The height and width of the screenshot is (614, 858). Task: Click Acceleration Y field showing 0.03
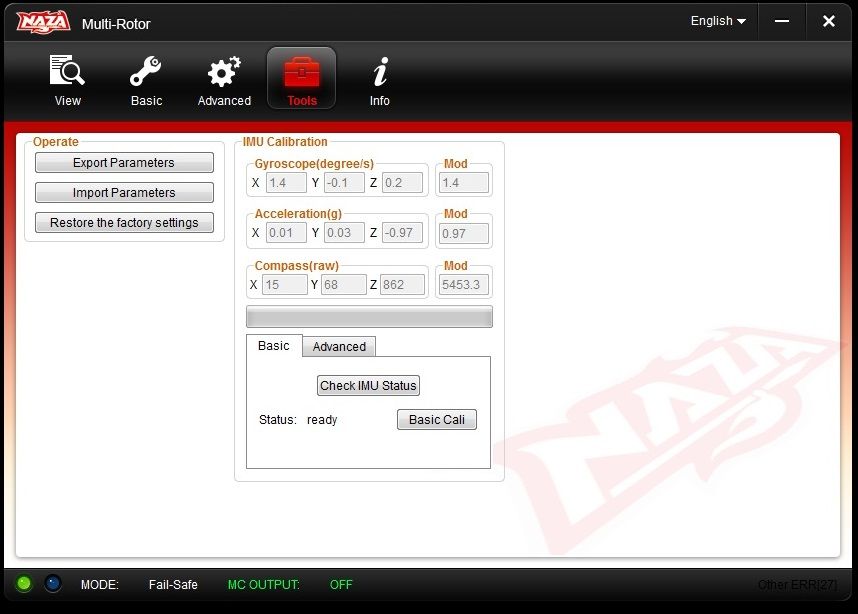click(x=344, y=233)
